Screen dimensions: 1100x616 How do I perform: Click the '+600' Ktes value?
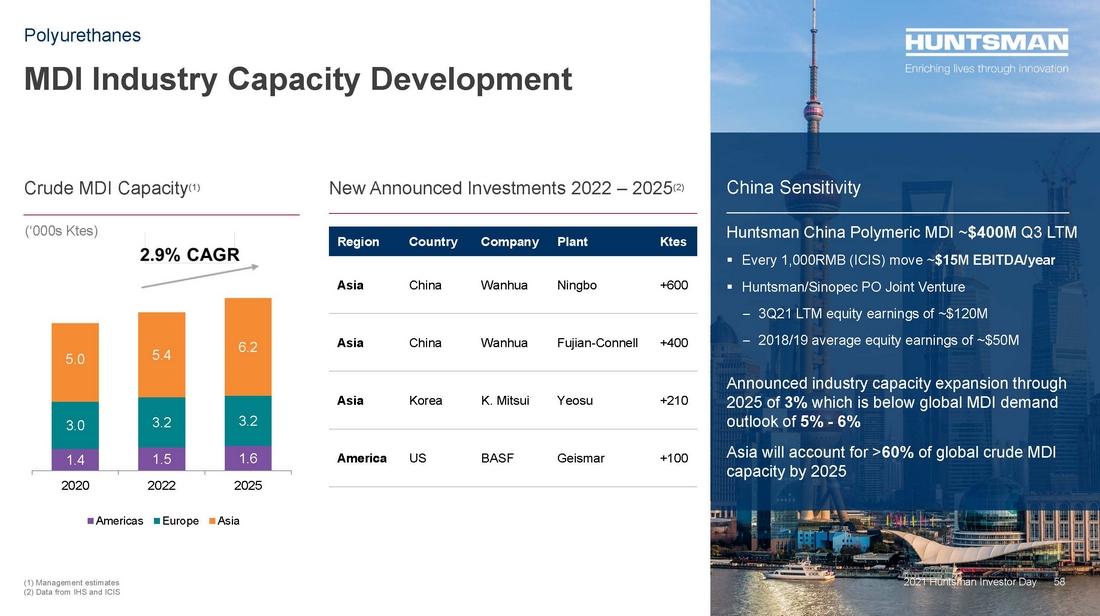point(674,286)
